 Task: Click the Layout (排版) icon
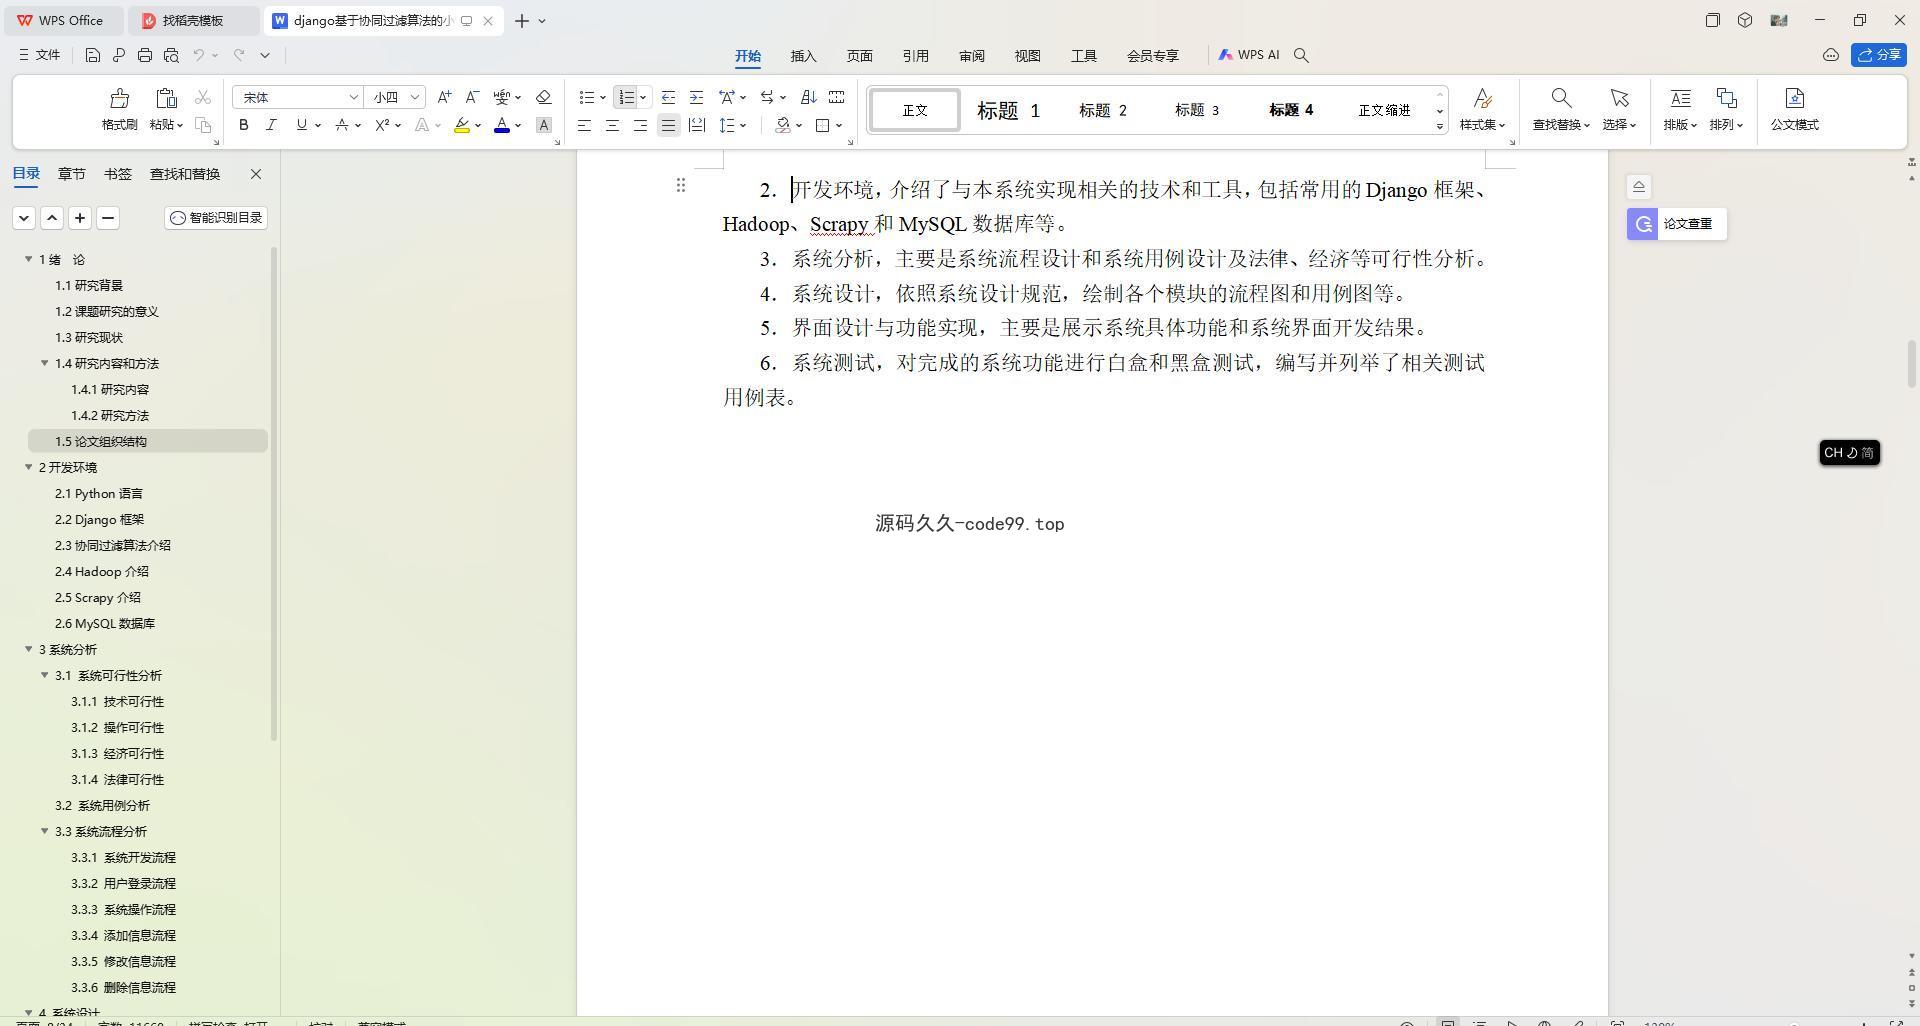pyautogui.click(x=1680, y=98)
